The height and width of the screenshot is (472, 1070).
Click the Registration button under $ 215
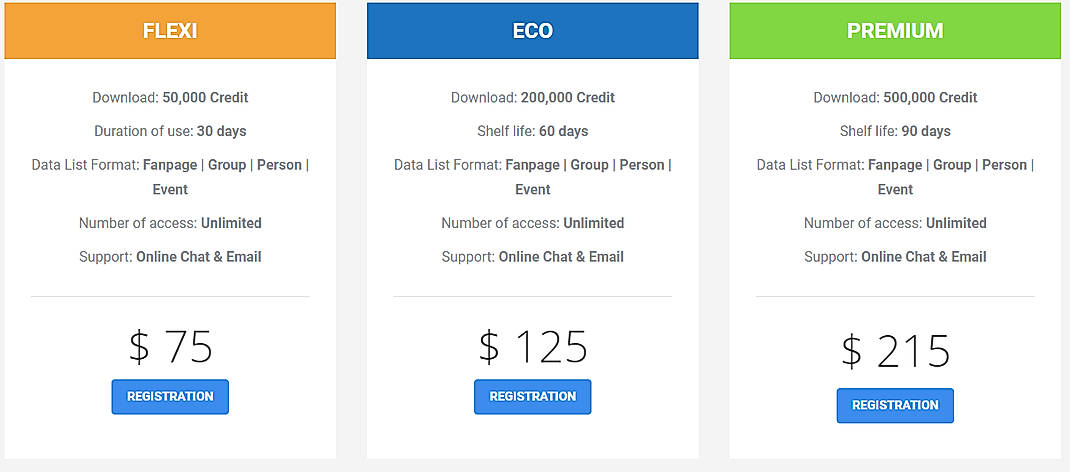pos(895,405)
